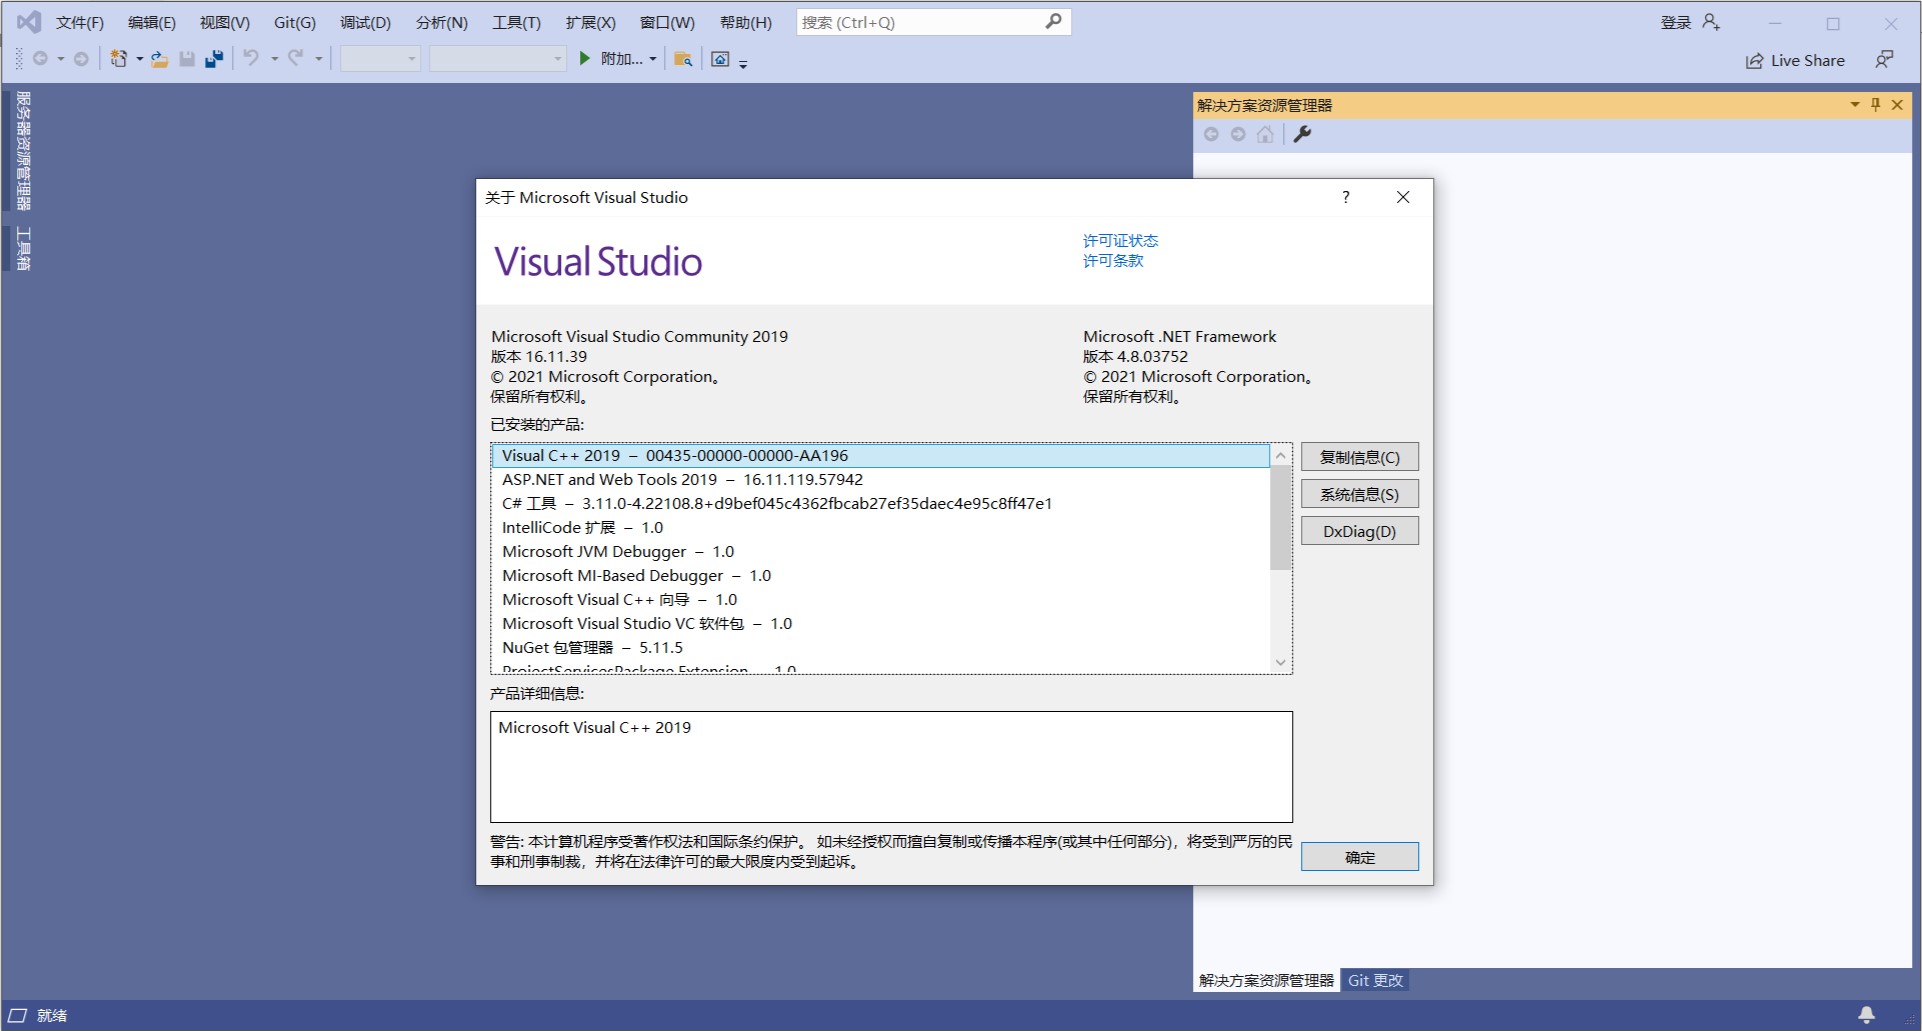The image size is (1922, 1031).
Task: Click the DxDiag(D) button
Action: click(1359, 531)
